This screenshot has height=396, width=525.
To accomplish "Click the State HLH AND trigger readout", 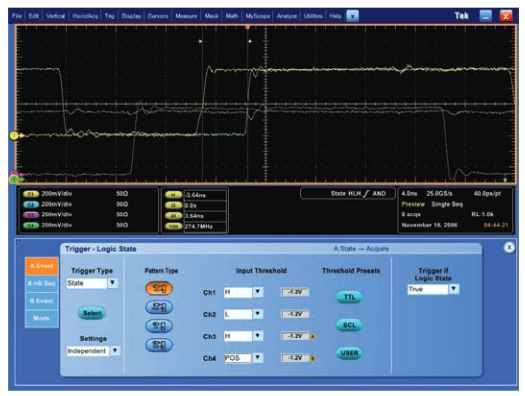I will pos(348,193).
